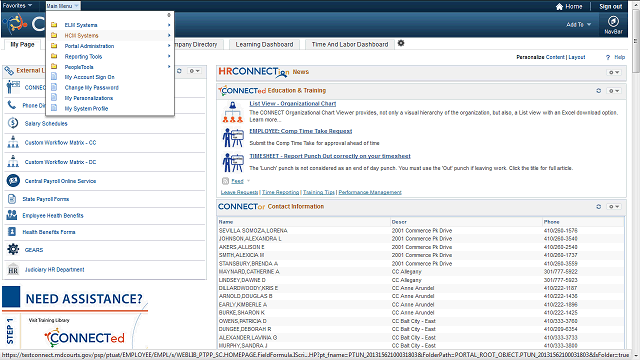The height and width of the screenshot is (360, 640).
Task: Click the Custom Workflow Matrix - CC icon
Action: pyautogui.click(x=13, y=142)
